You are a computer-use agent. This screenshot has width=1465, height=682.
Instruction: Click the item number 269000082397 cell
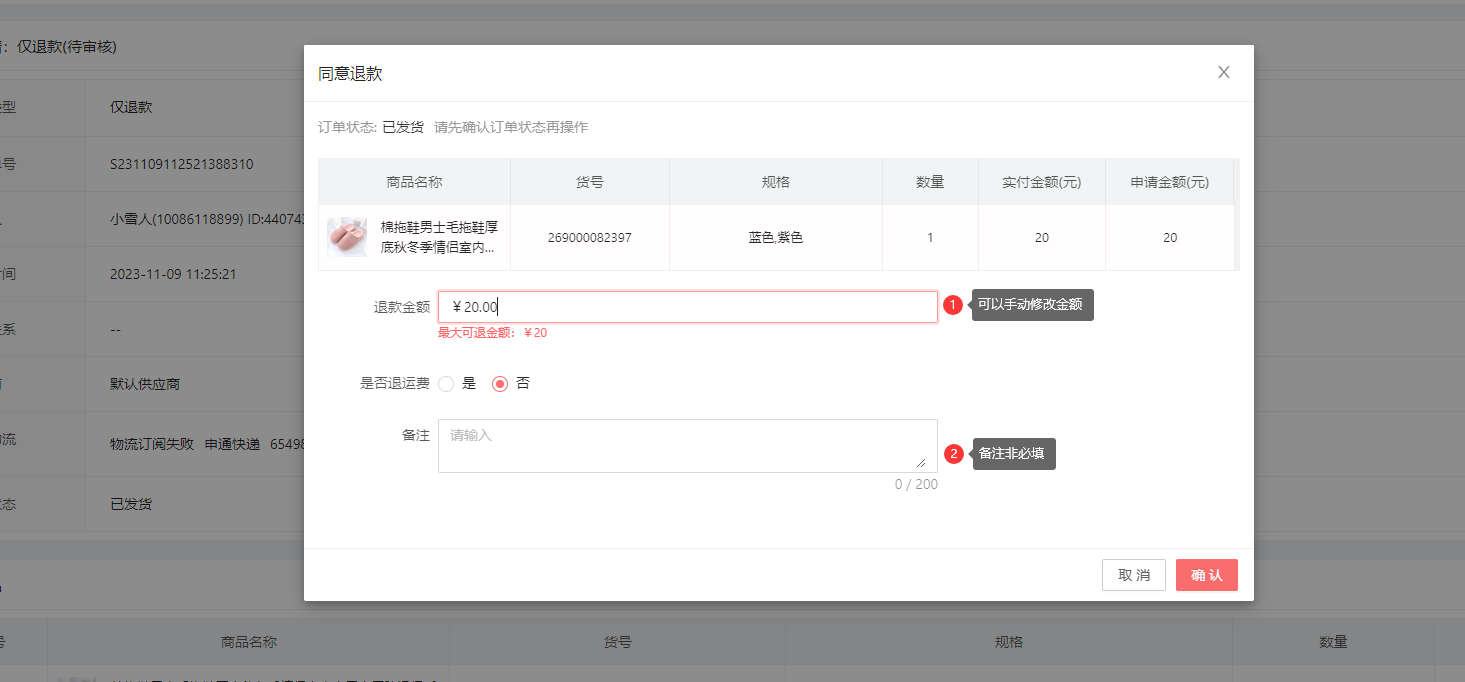(x=589, y=238)
